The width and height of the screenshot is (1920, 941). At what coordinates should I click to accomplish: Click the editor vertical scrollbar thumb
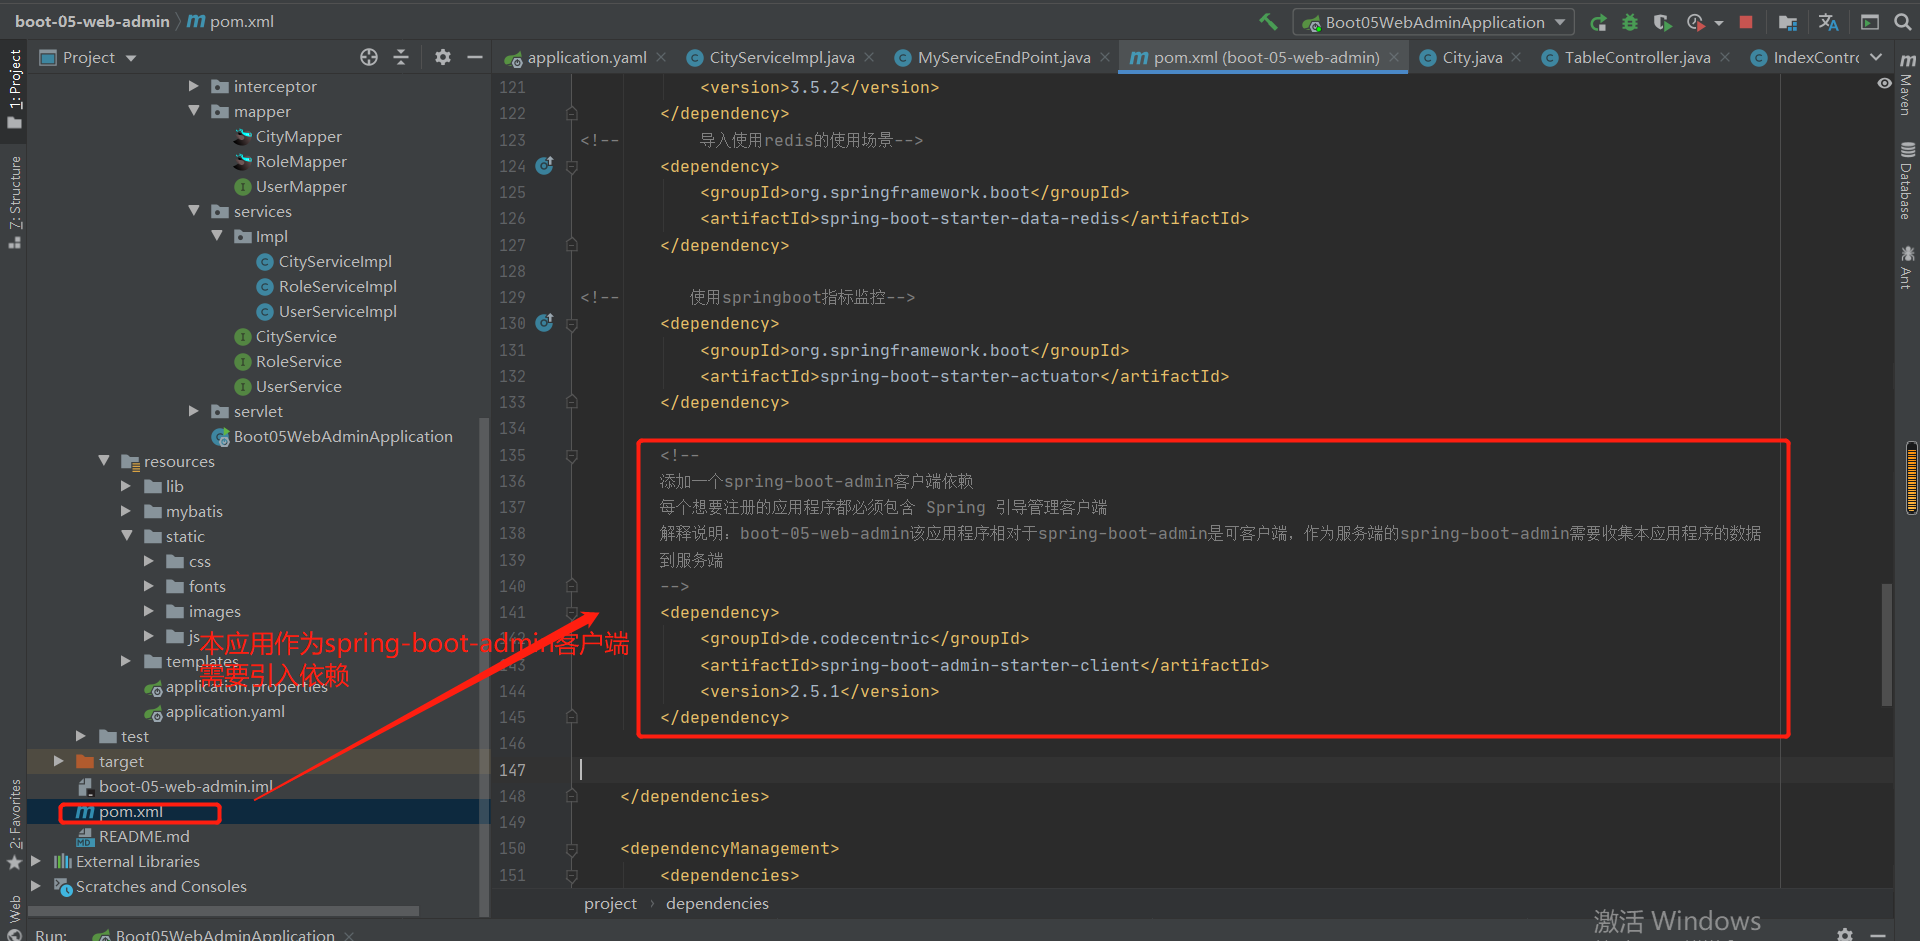[x=1886, y=645]
